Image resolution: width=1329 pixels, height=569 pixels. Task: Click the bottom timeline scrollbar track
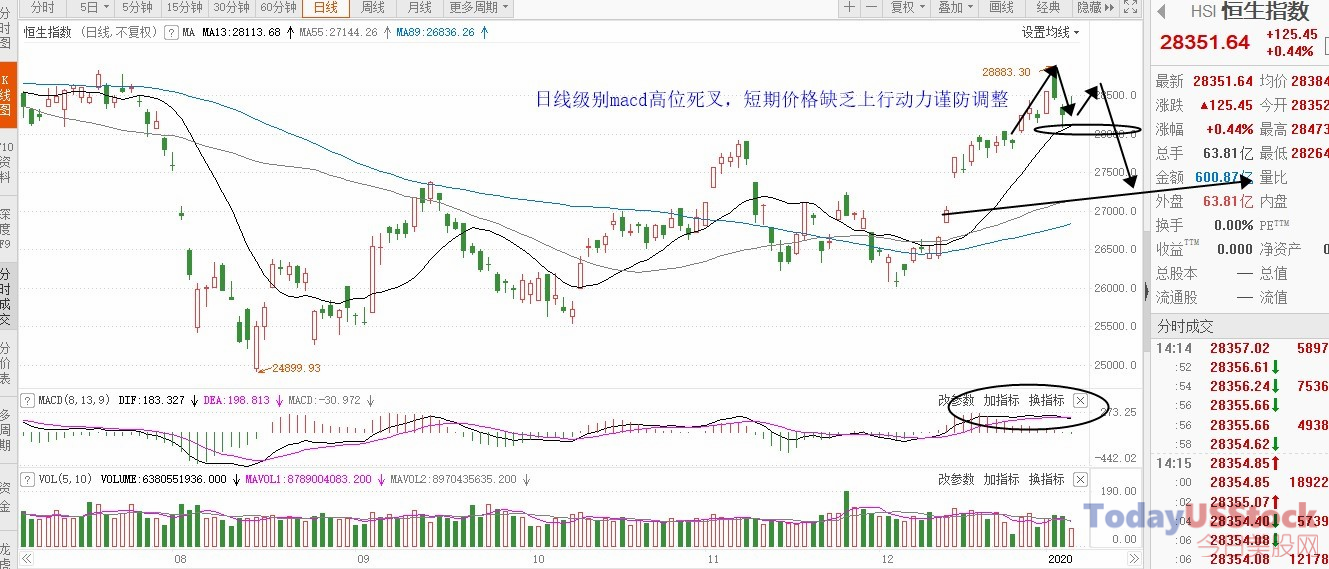click(582, 560)
